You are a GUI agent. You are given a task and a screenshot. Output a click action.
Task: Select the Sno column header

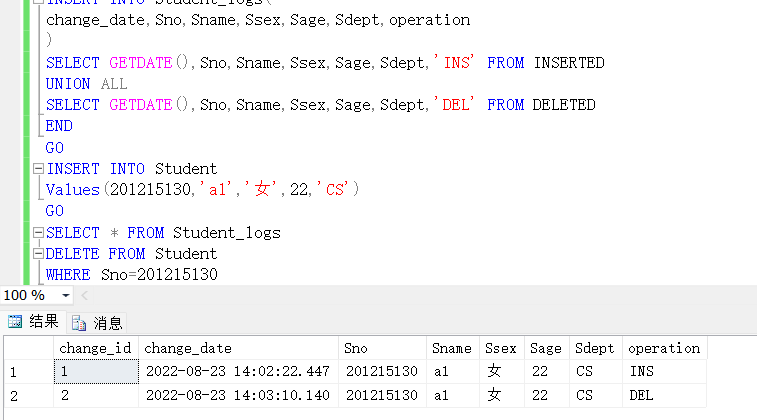[x=382, y=348]
